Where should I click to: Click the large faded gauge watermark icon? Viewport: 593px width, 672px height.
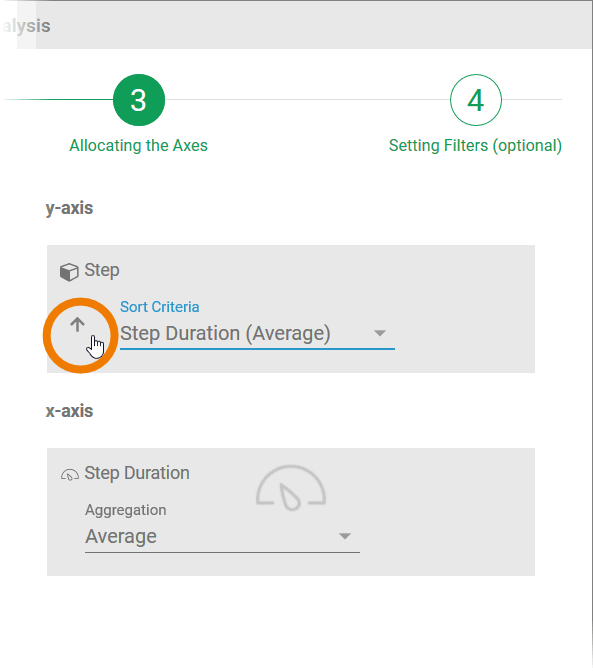[291, 488]
